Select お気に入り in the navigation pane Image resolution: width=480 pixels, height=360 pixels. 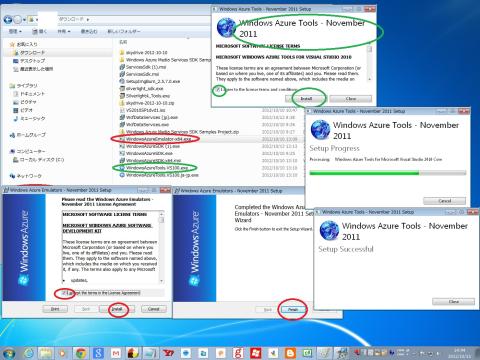(24, 44)
